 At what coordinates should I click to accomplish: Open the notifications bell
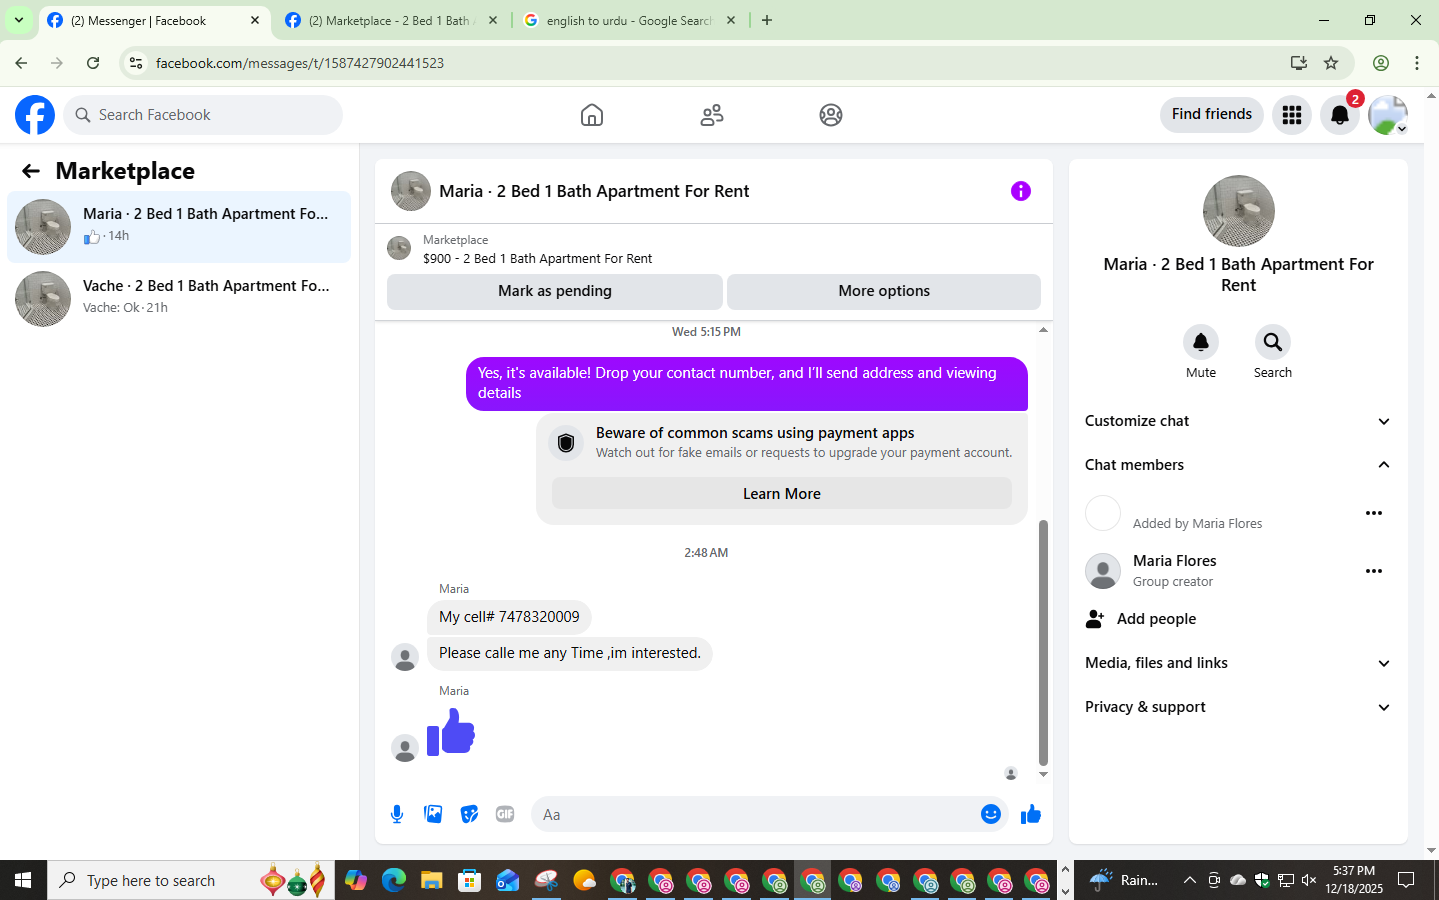[1340, 115]
